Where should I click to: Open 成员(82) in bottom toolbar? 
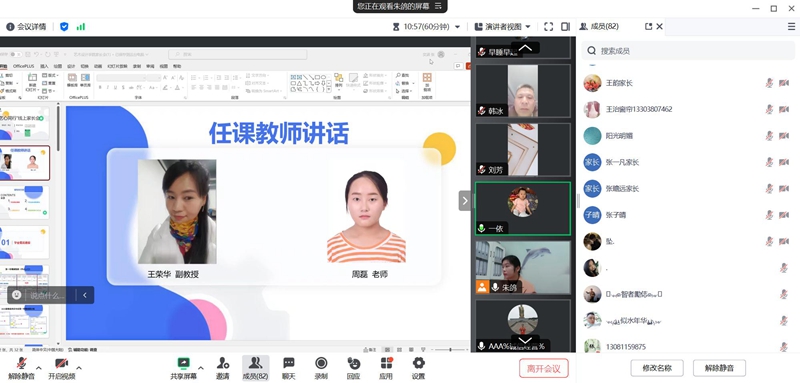pyautogui.click(x=255, y=368)
